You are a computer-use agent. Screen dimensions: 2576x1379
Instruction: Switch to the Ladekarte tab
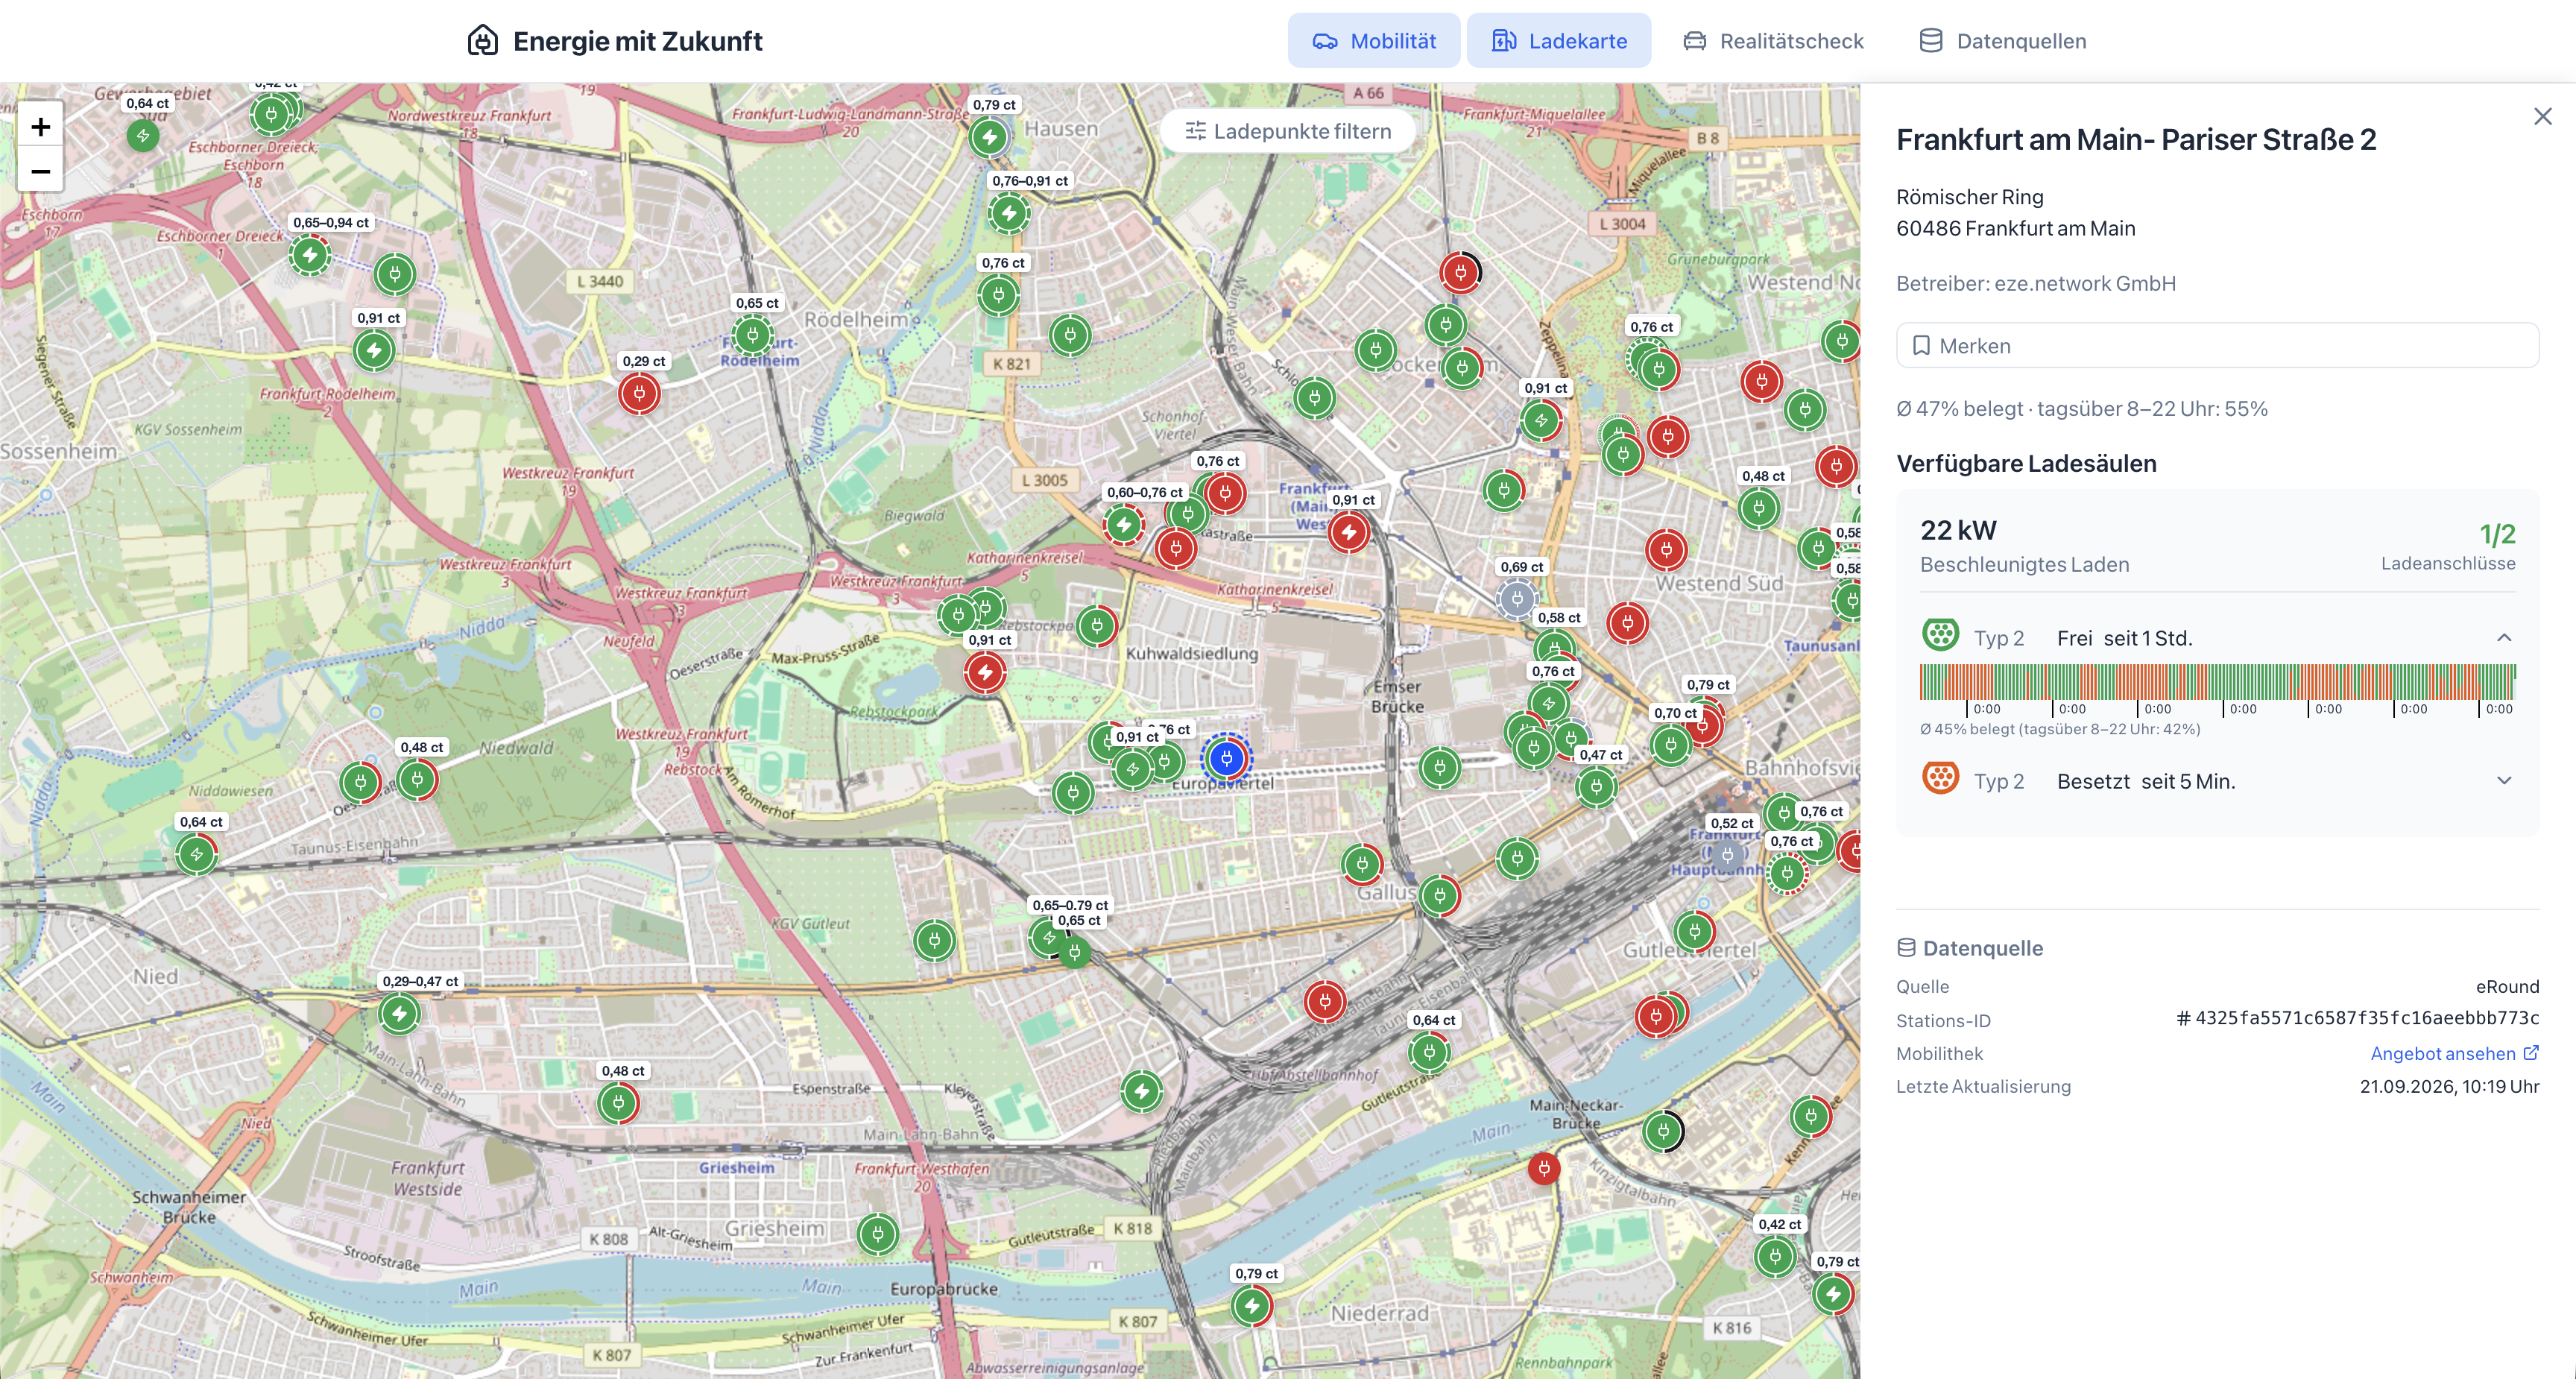(1558, 41)
